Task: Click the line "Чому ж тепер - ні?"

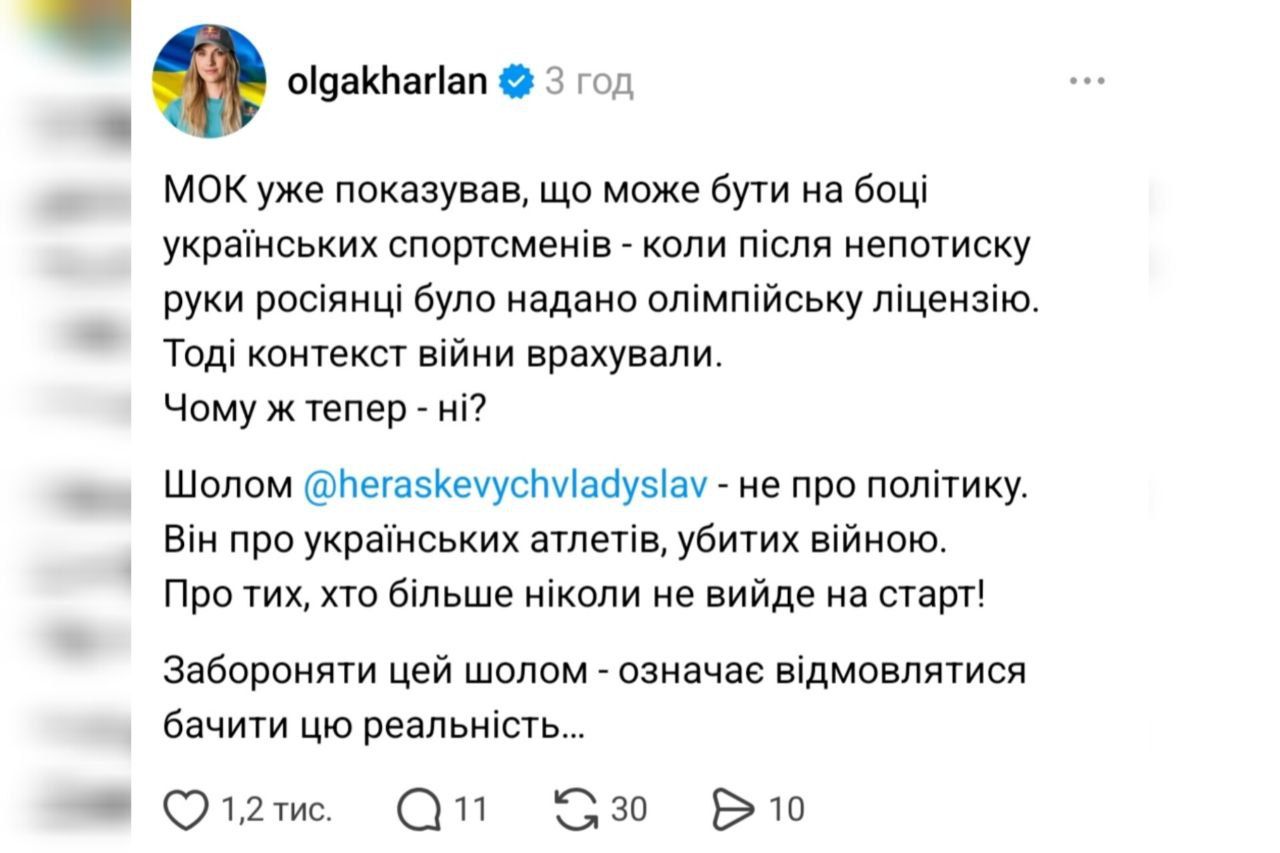Action: [324, 410]
